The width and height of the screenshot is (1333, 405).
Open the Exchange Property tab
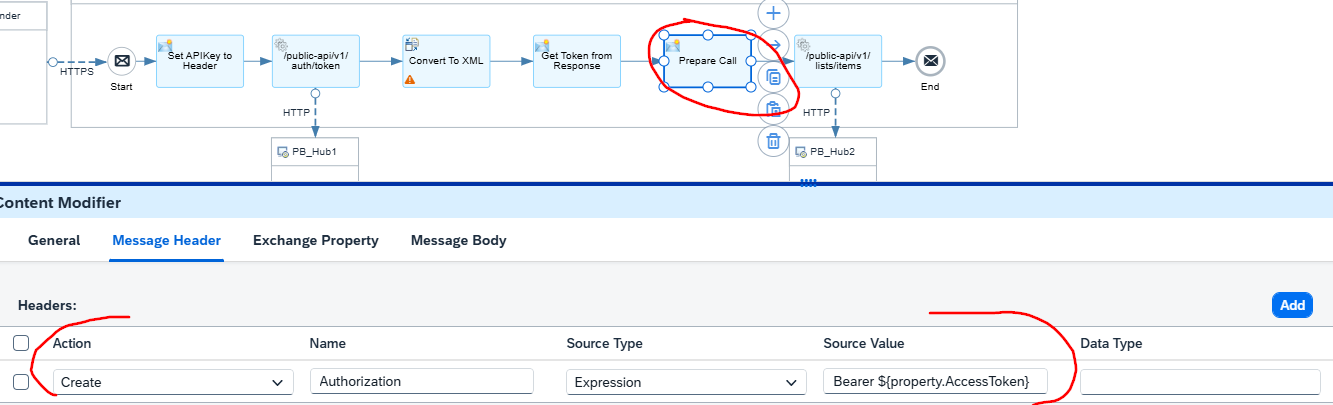coord(315,240)
